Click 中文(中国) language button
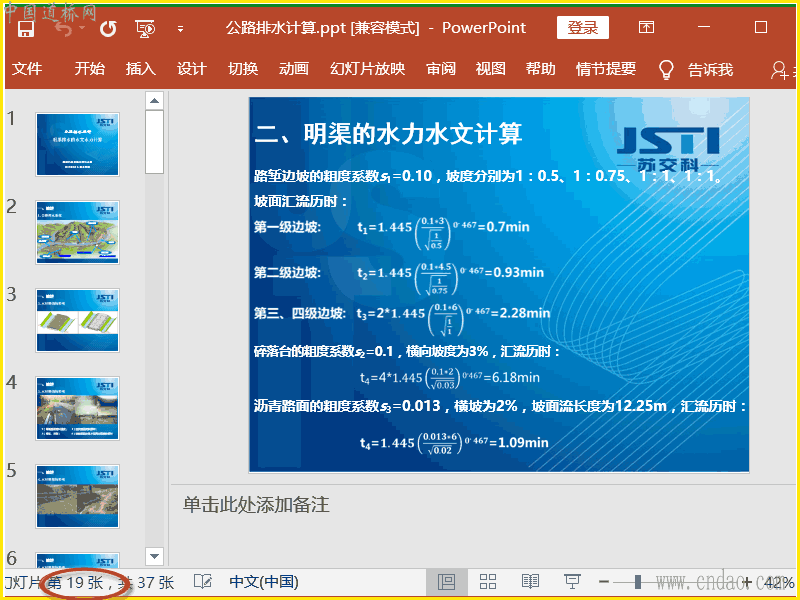 [264, 582]
